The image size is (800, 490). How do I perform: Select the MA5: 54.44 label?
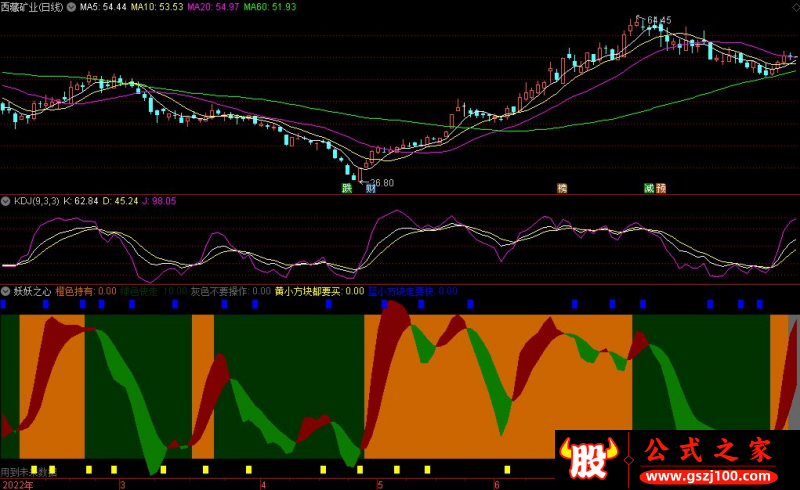[103, 7]
